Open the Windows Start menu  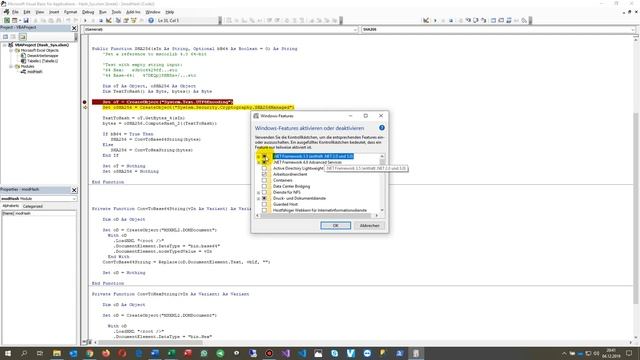coord(8,353)
